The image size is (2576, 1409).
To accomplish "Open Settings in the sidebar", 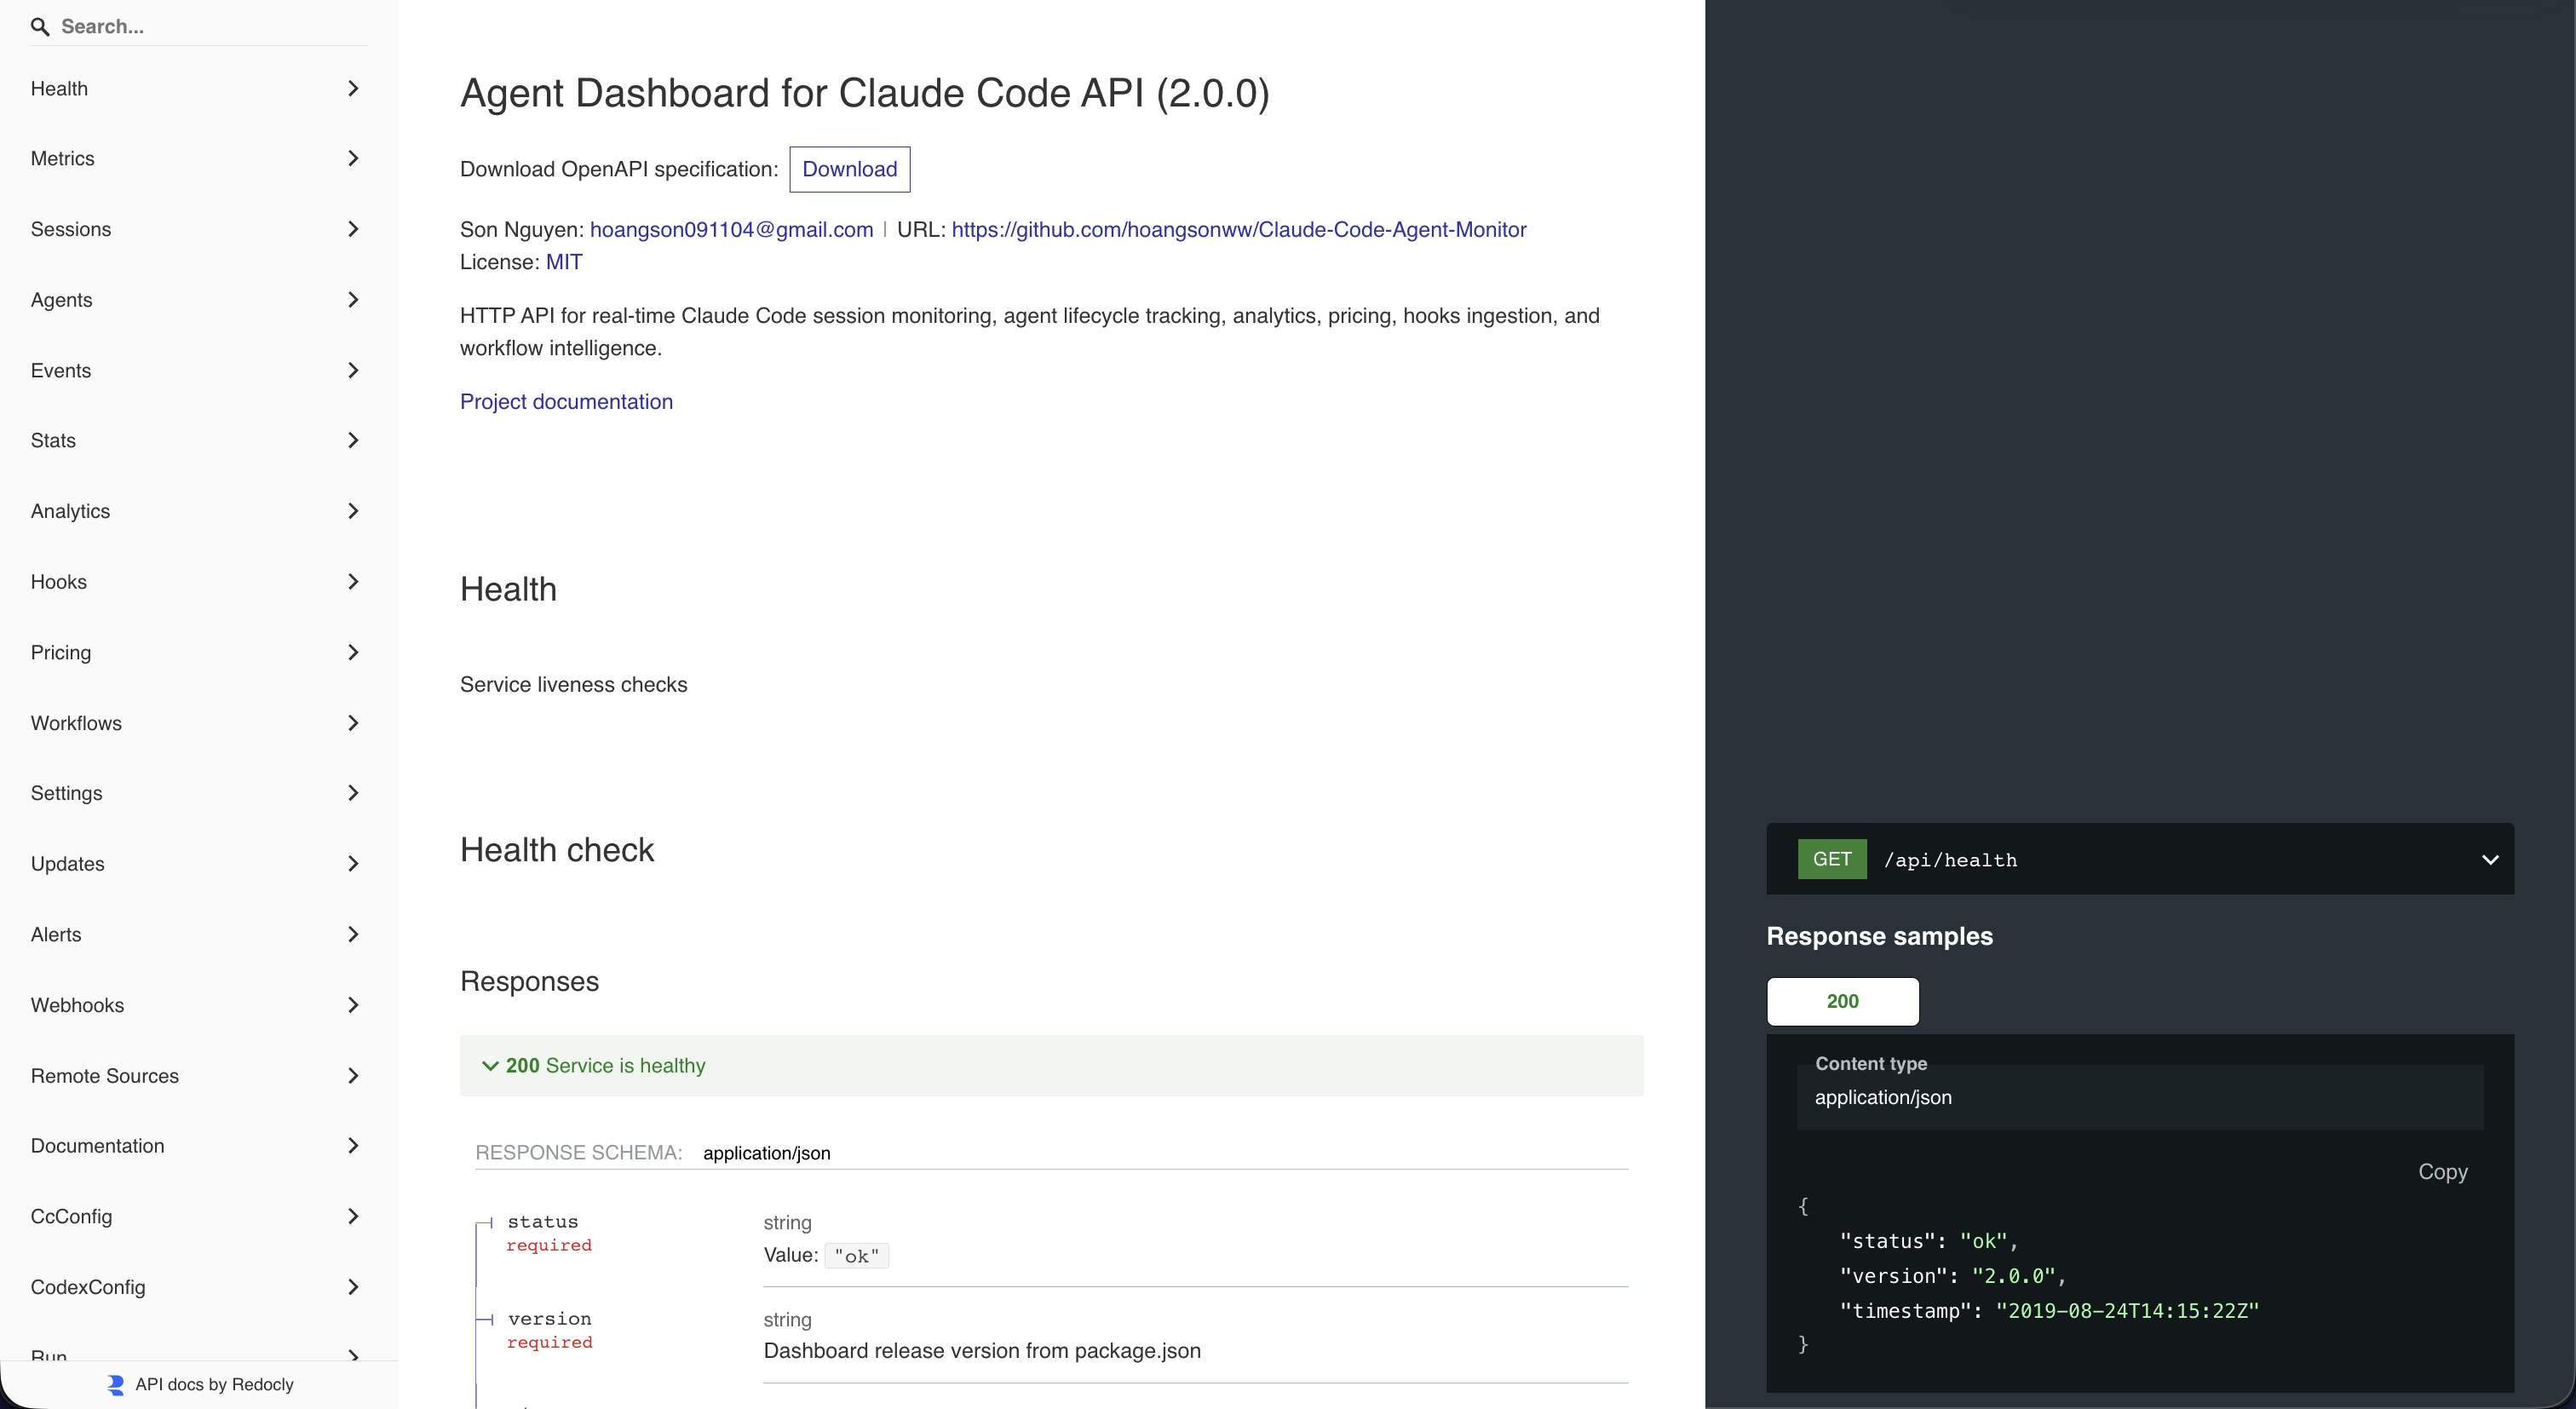I will pyautogui.click(x=199, y=793).
